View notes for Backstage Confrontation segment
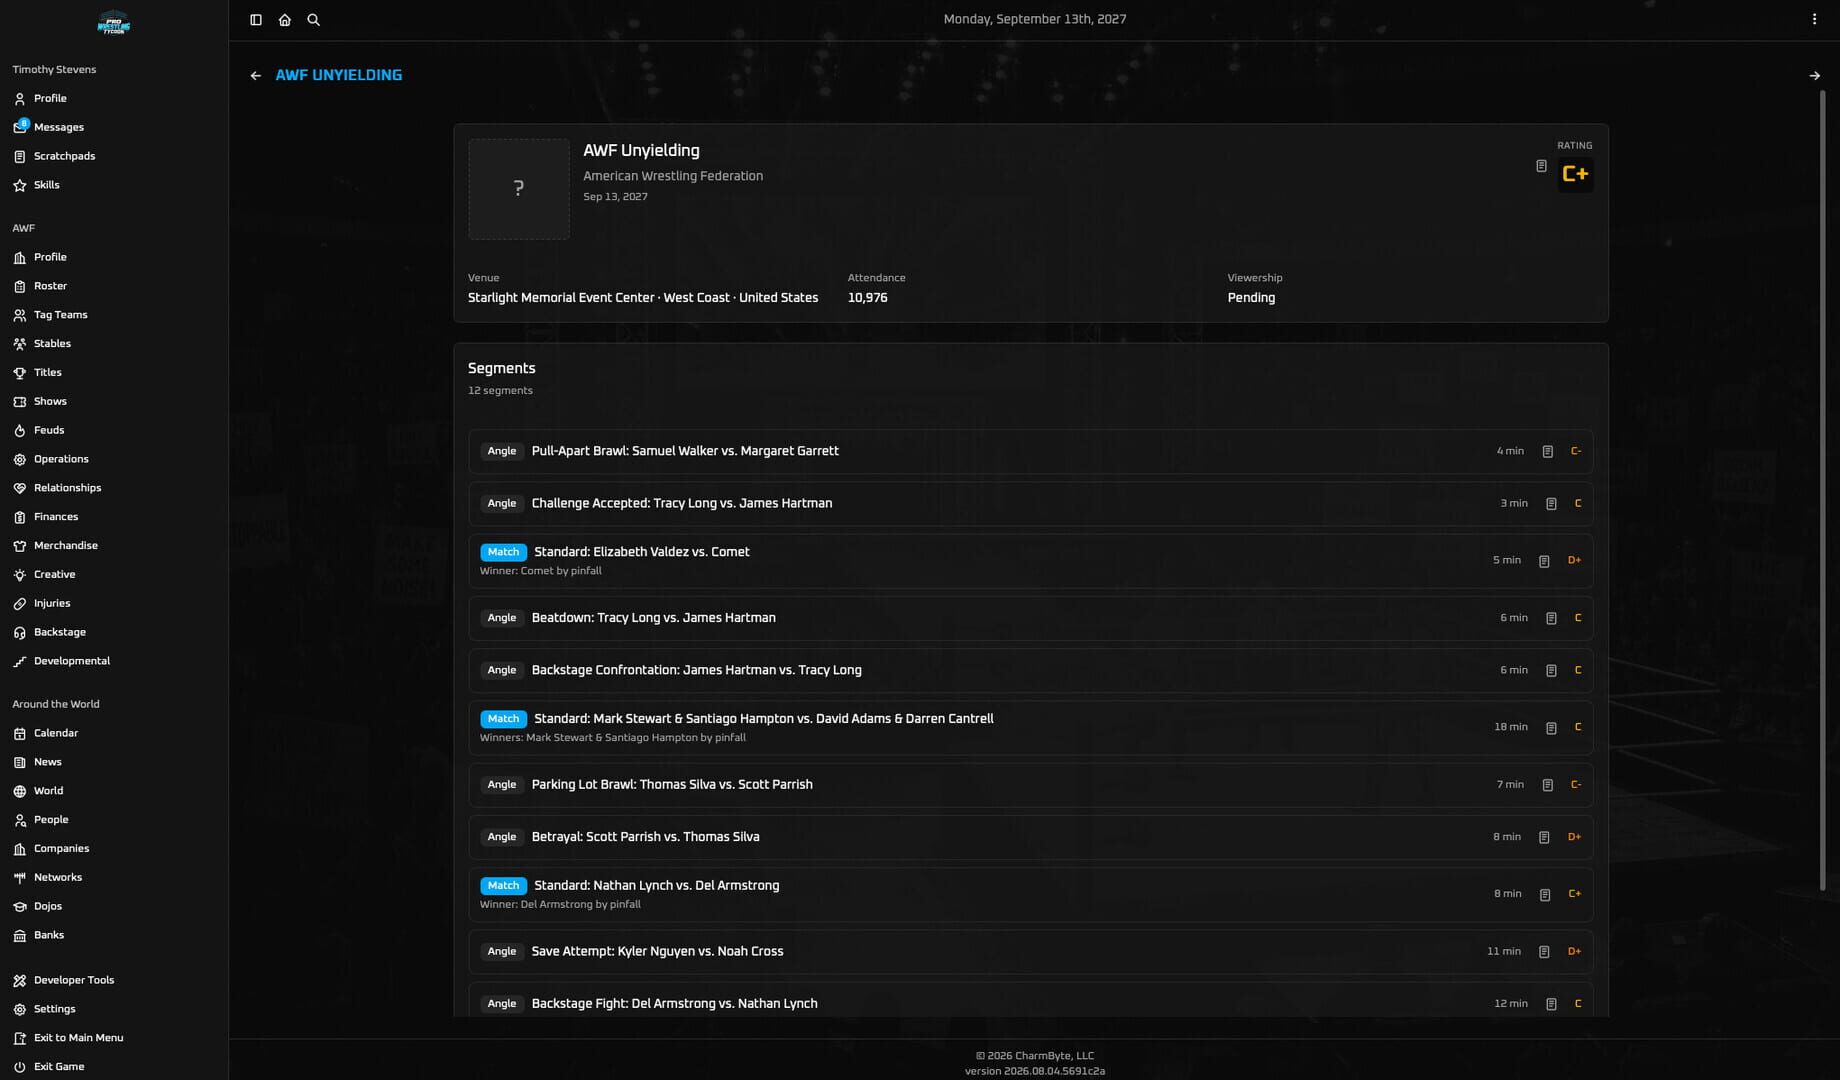This screenshot has width=1840, height=1080. [1551, 671]
